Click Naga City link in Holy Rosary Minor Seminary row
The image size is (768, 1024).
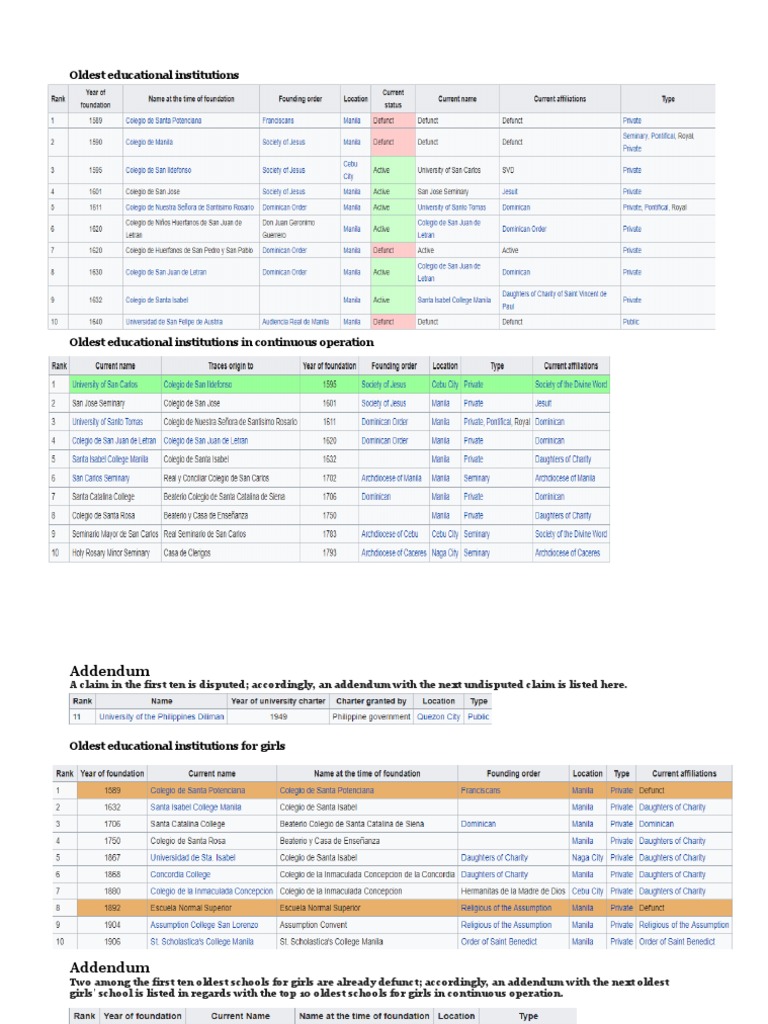pos(445,552)
